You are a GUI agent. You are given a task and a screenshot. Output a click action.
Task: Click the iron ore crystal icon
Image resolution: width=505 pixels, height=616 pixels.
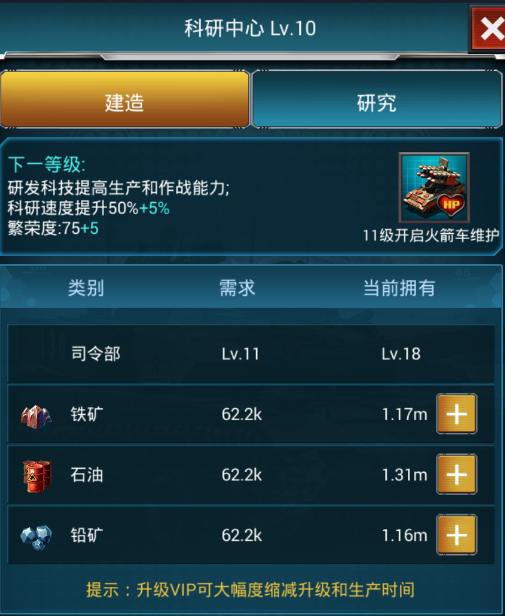pos(36,416)
